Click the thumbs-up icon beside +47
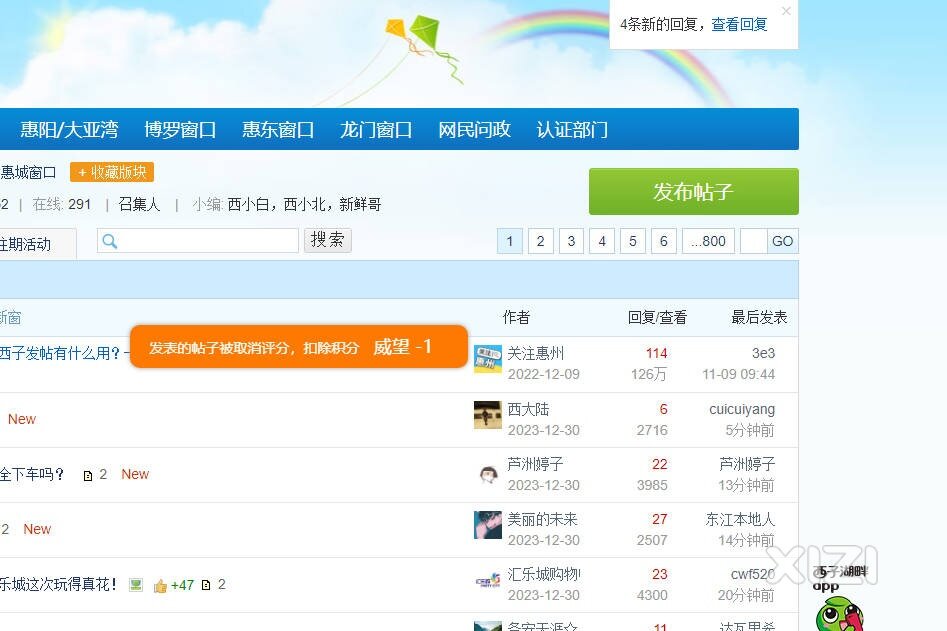 pos(160,585)
